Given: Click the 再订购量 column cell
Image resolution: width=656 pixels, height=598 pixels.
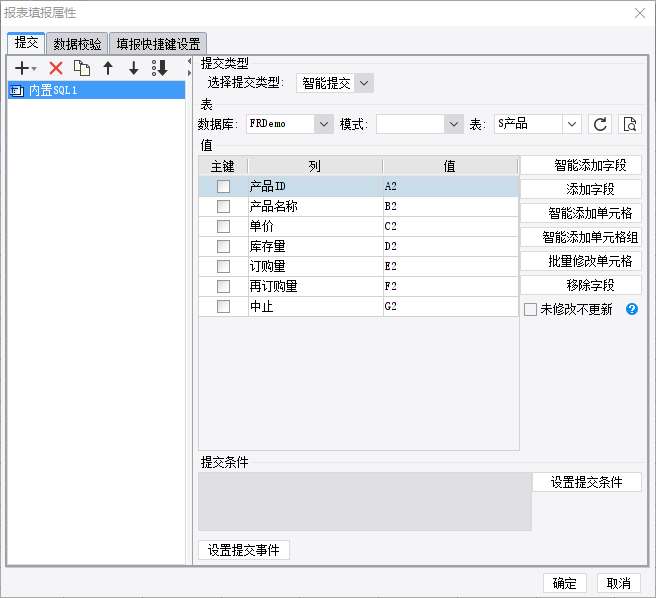Looking at the screenshot, I should click(315, 286).
